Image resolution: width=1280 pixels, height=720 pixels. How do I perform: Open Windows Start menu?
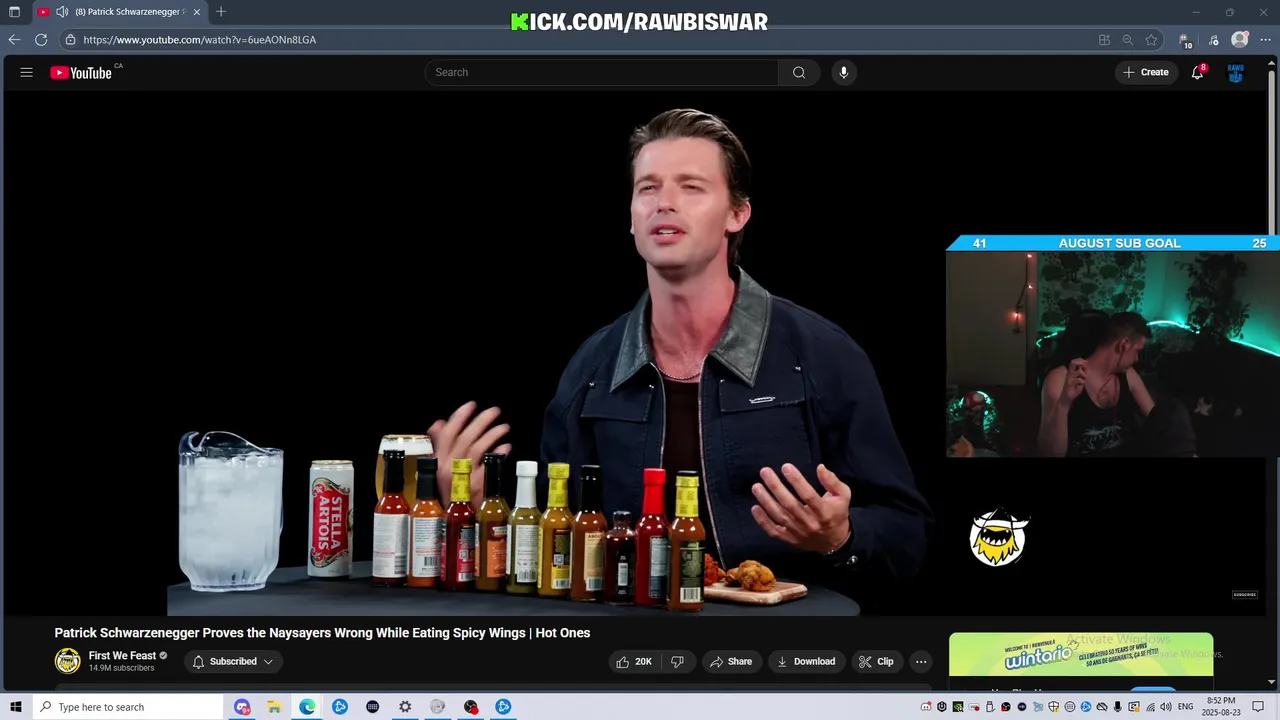click(x=15, y=707)
